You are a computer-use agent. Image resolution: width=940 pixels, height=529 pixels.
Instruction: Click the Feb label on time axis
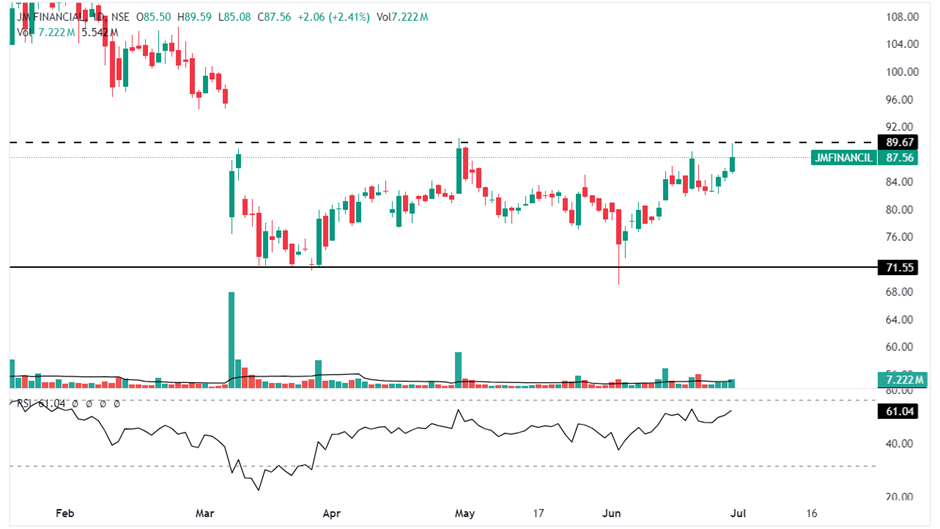tap(65, 513)
